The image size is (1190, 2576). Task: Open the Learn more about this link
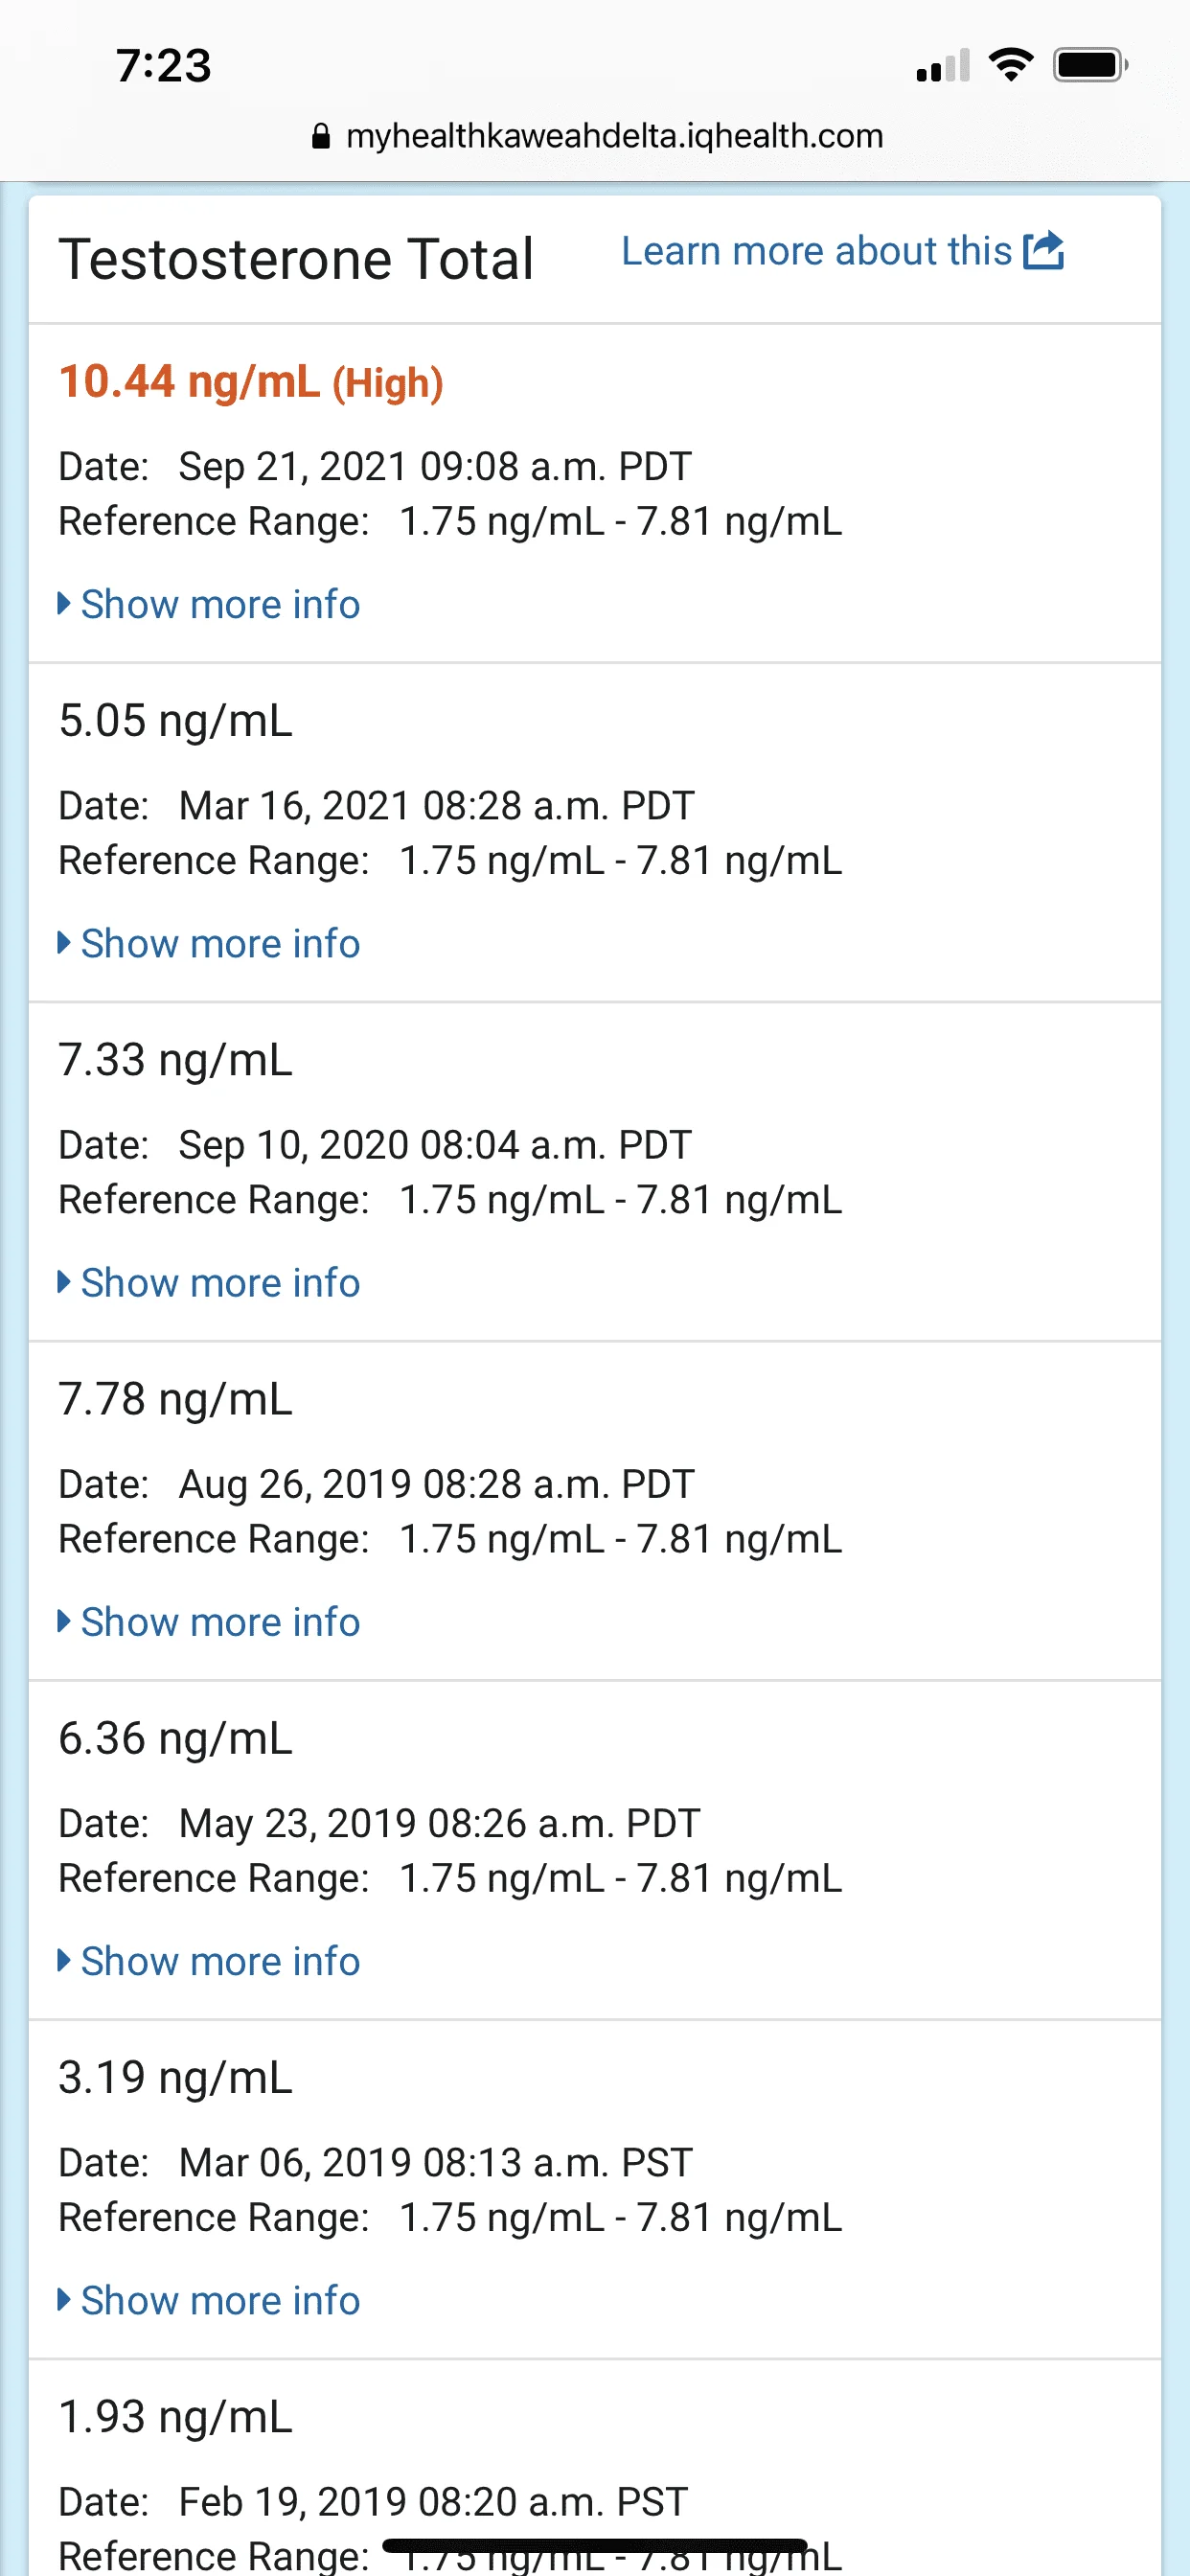pyautogui.click(x=816, y=251)
